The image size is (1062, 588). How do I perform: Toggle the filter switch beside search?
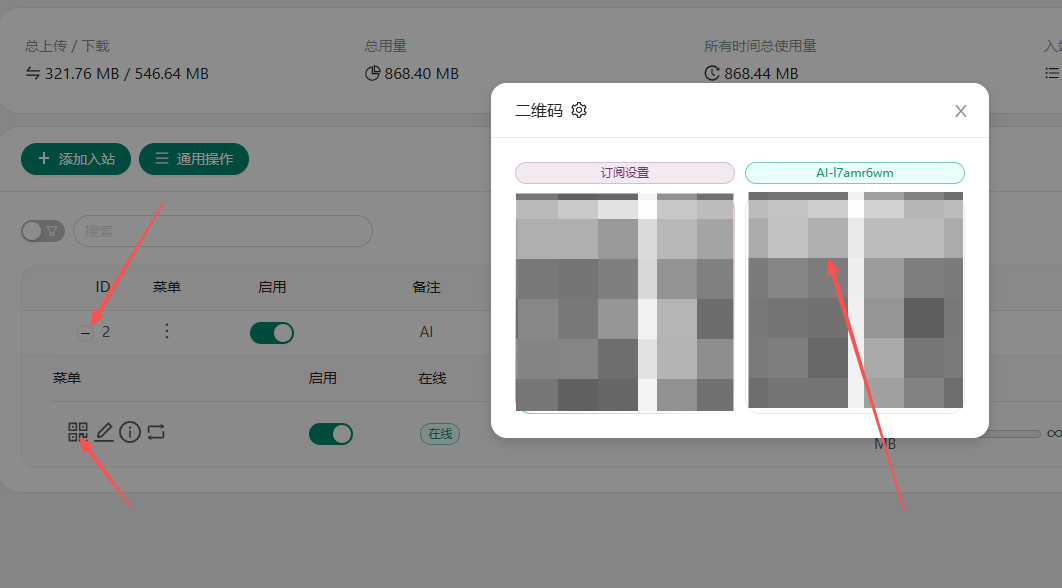click(x=43, y=231)
